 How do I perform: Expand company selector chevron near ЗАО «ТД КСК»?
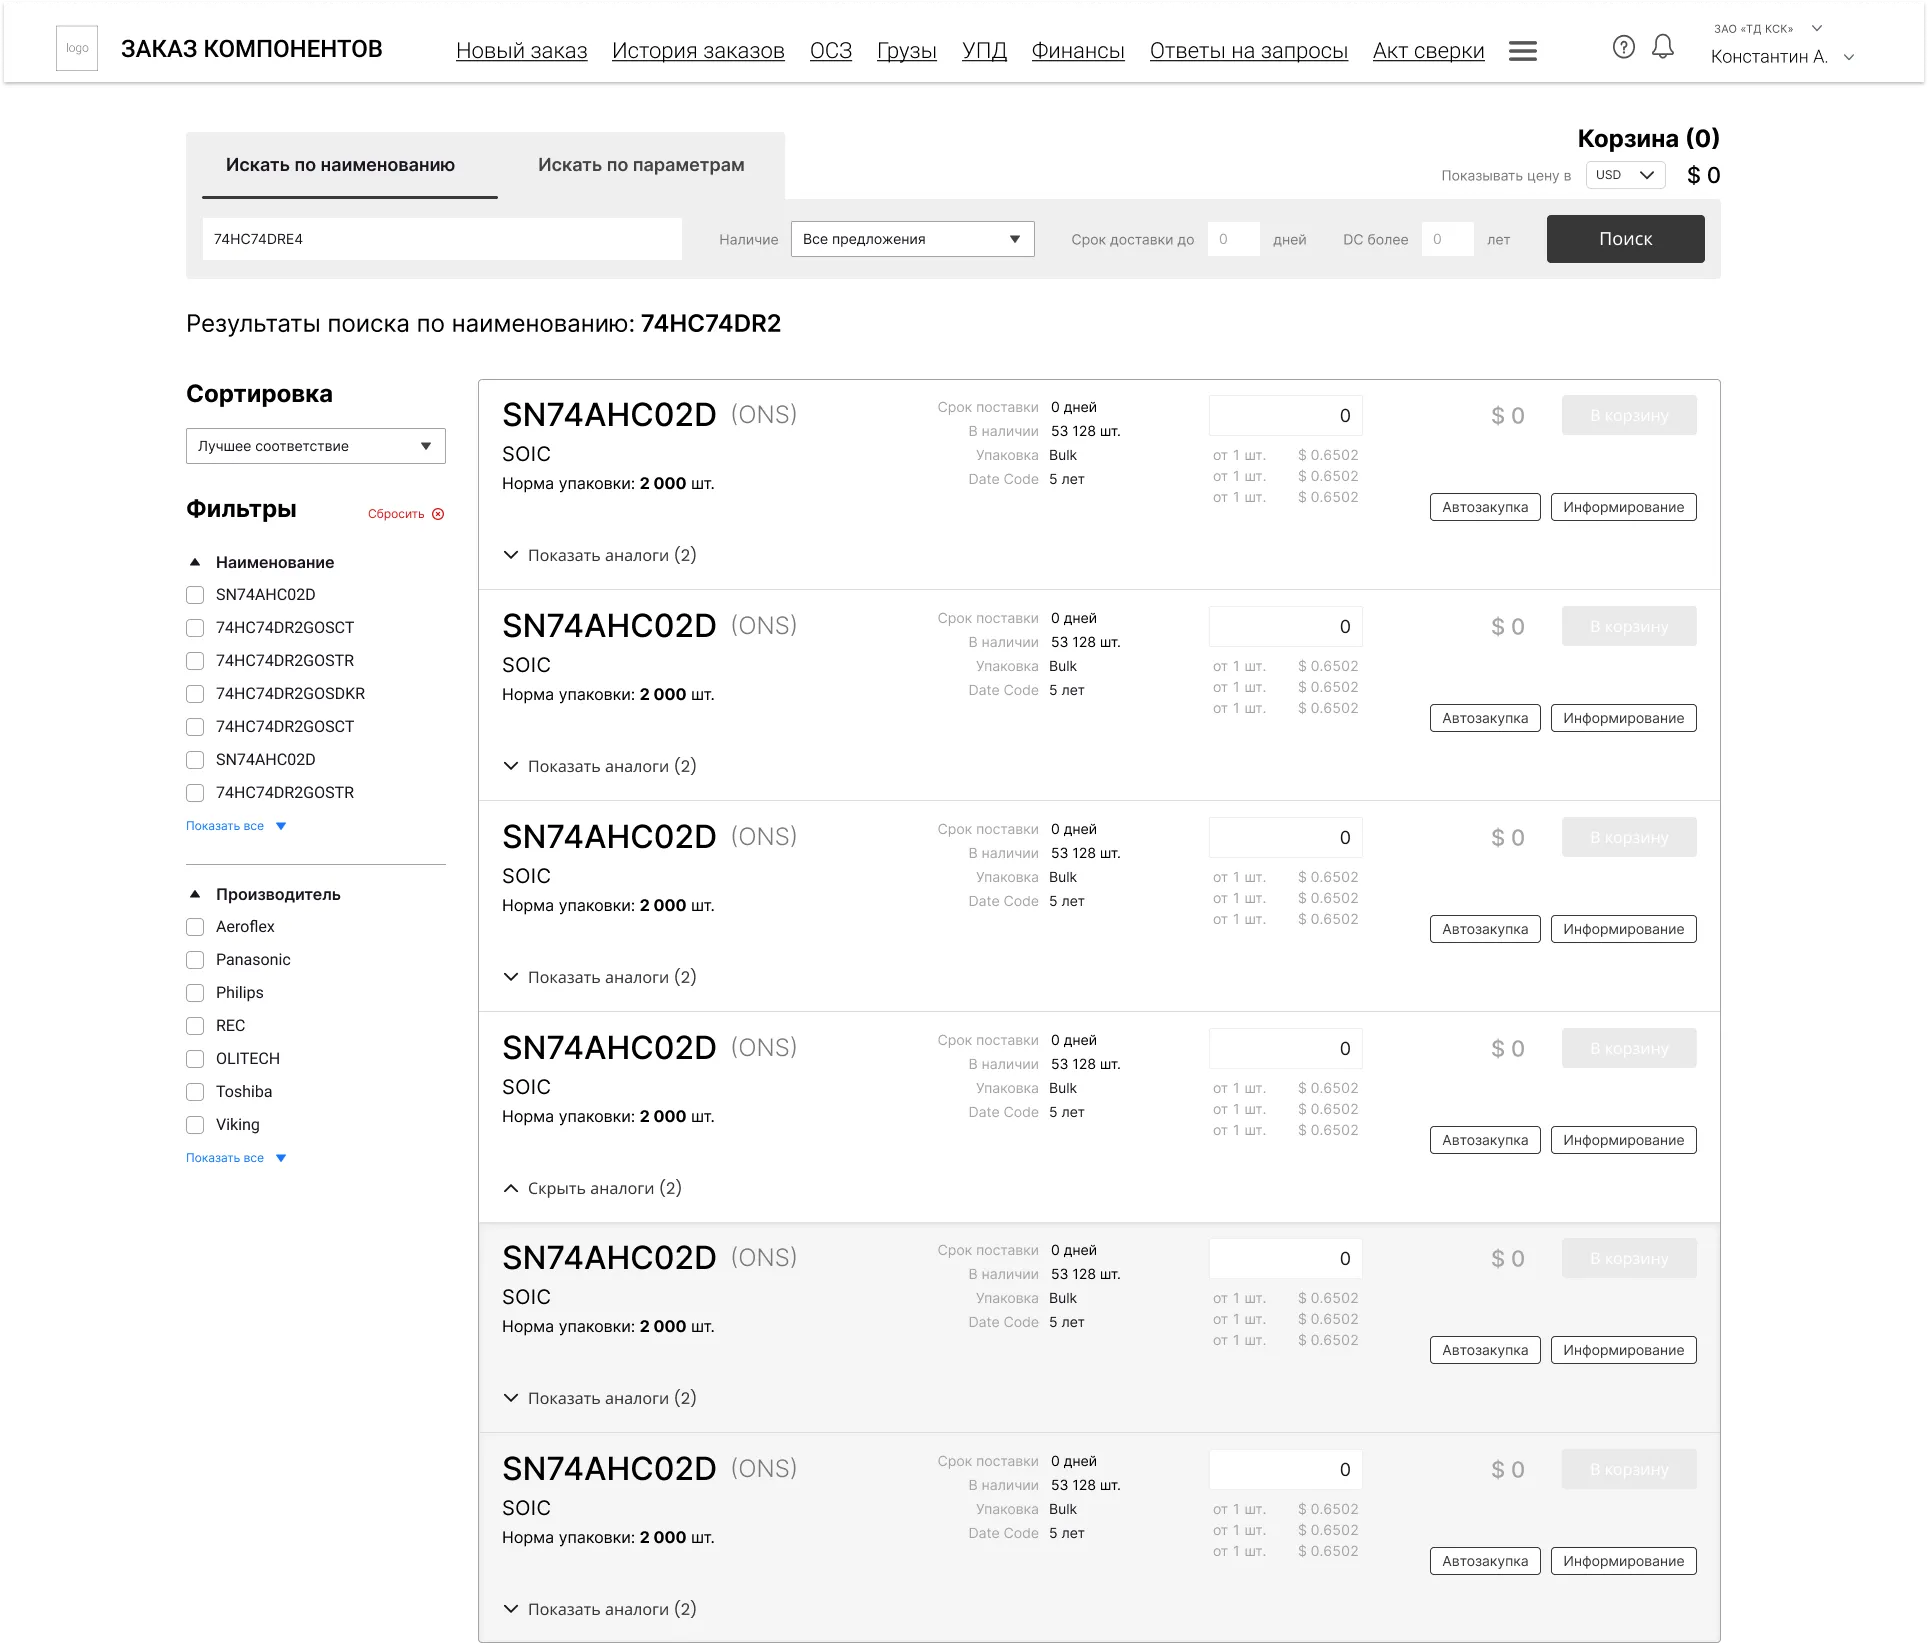pos(1817,28)
